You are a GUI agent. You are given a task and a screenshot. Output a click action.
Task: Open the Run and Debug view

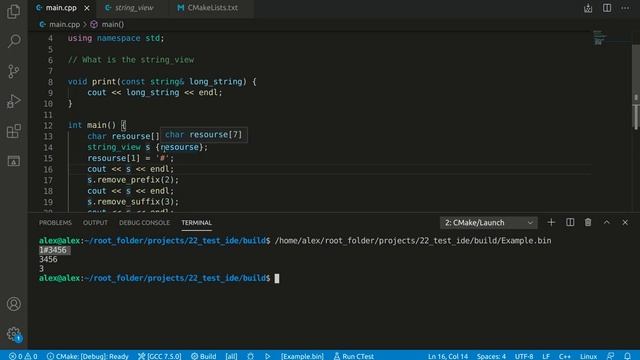13,101
